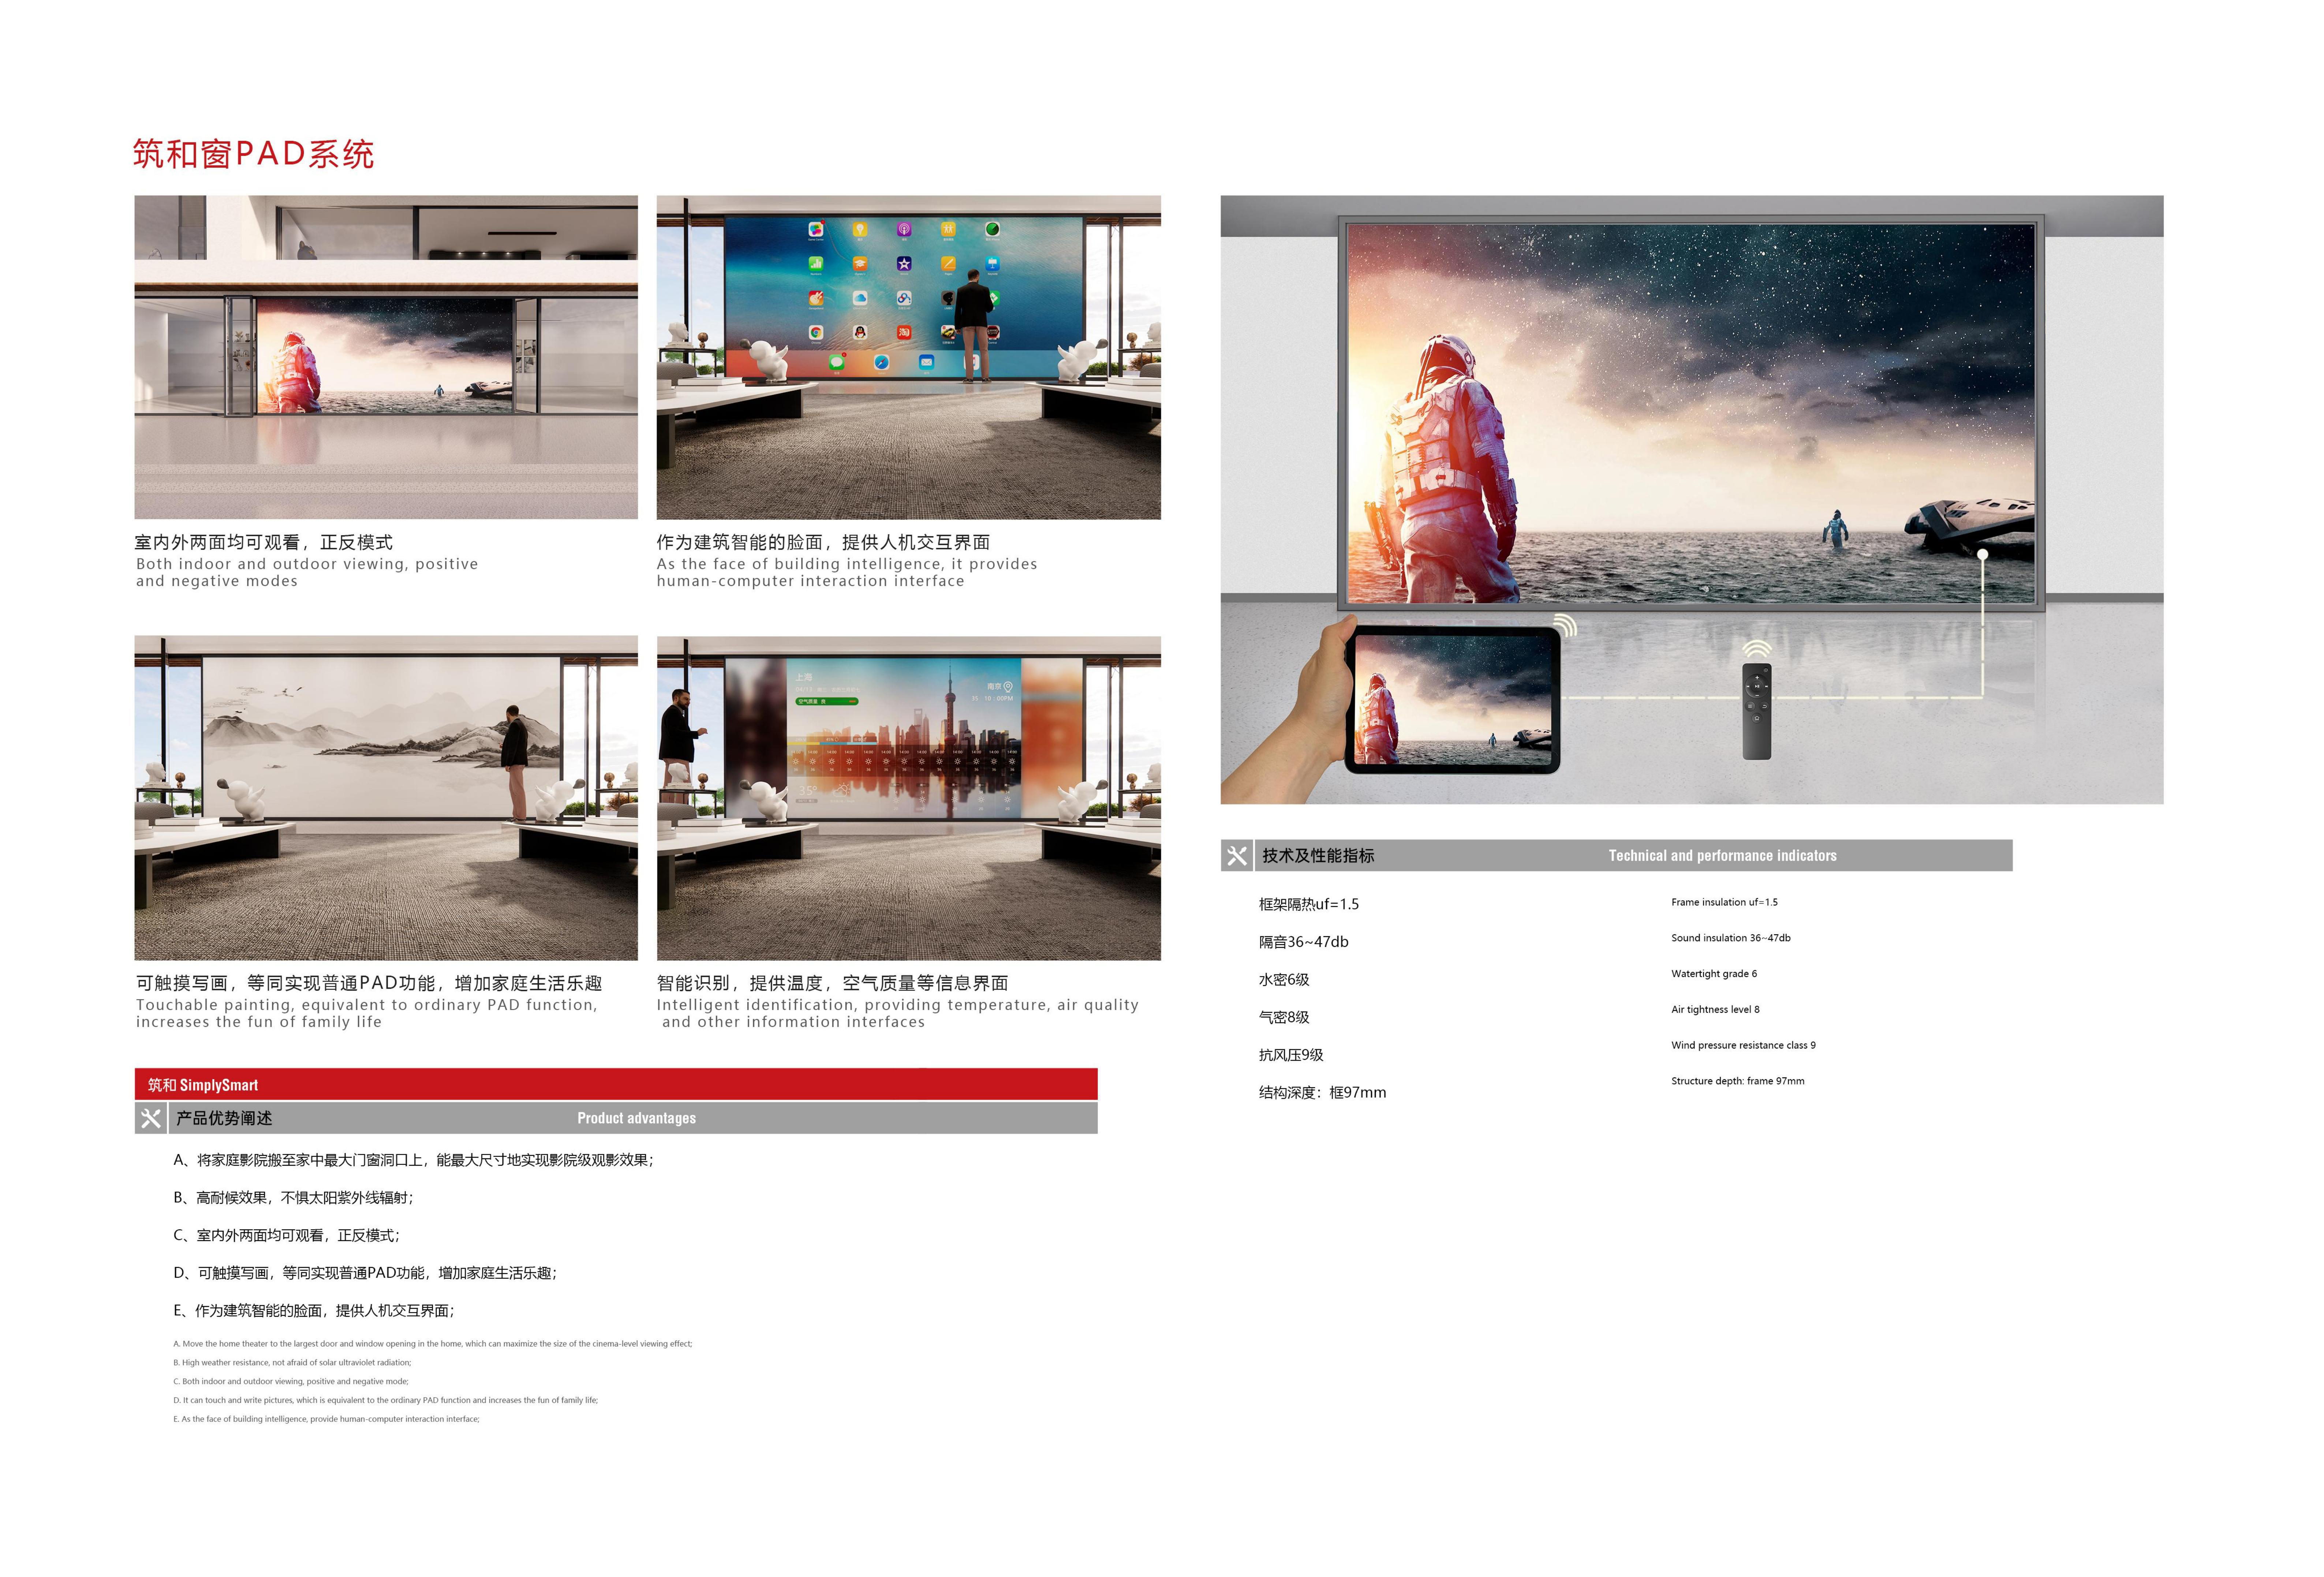Click caption 作为建筑智能的脸面，提供人机交互界面

tap(823, 542)
